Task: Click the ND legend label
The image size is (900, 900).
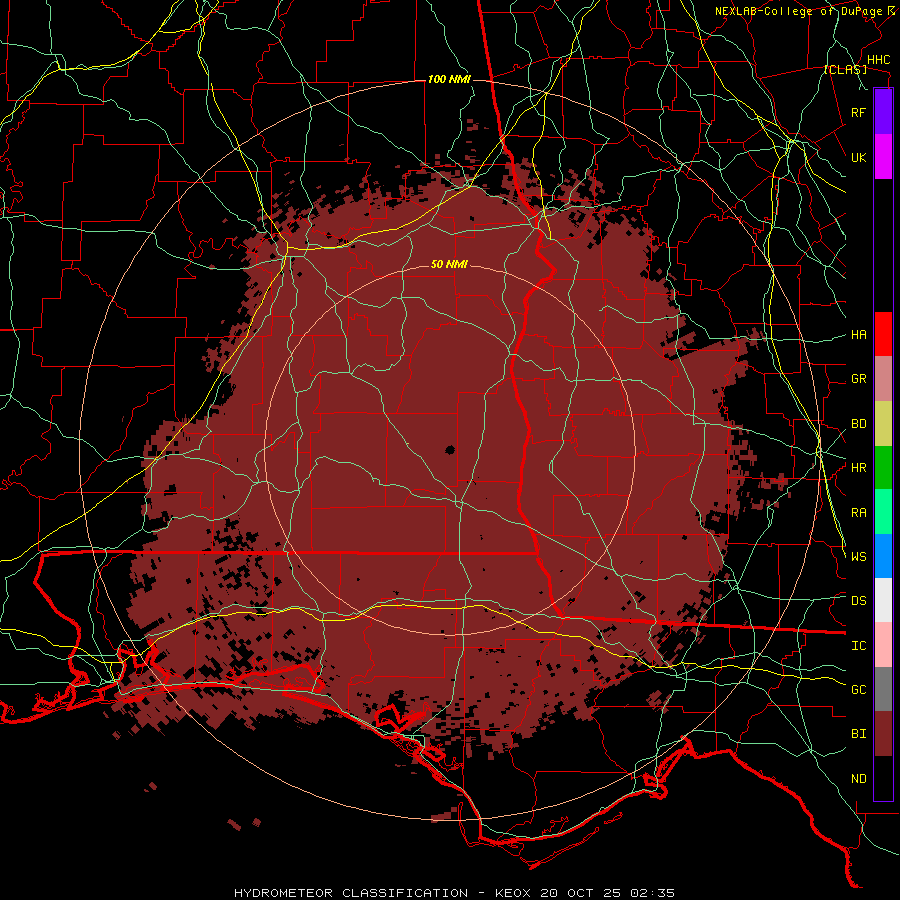Action: click(858, 779)
